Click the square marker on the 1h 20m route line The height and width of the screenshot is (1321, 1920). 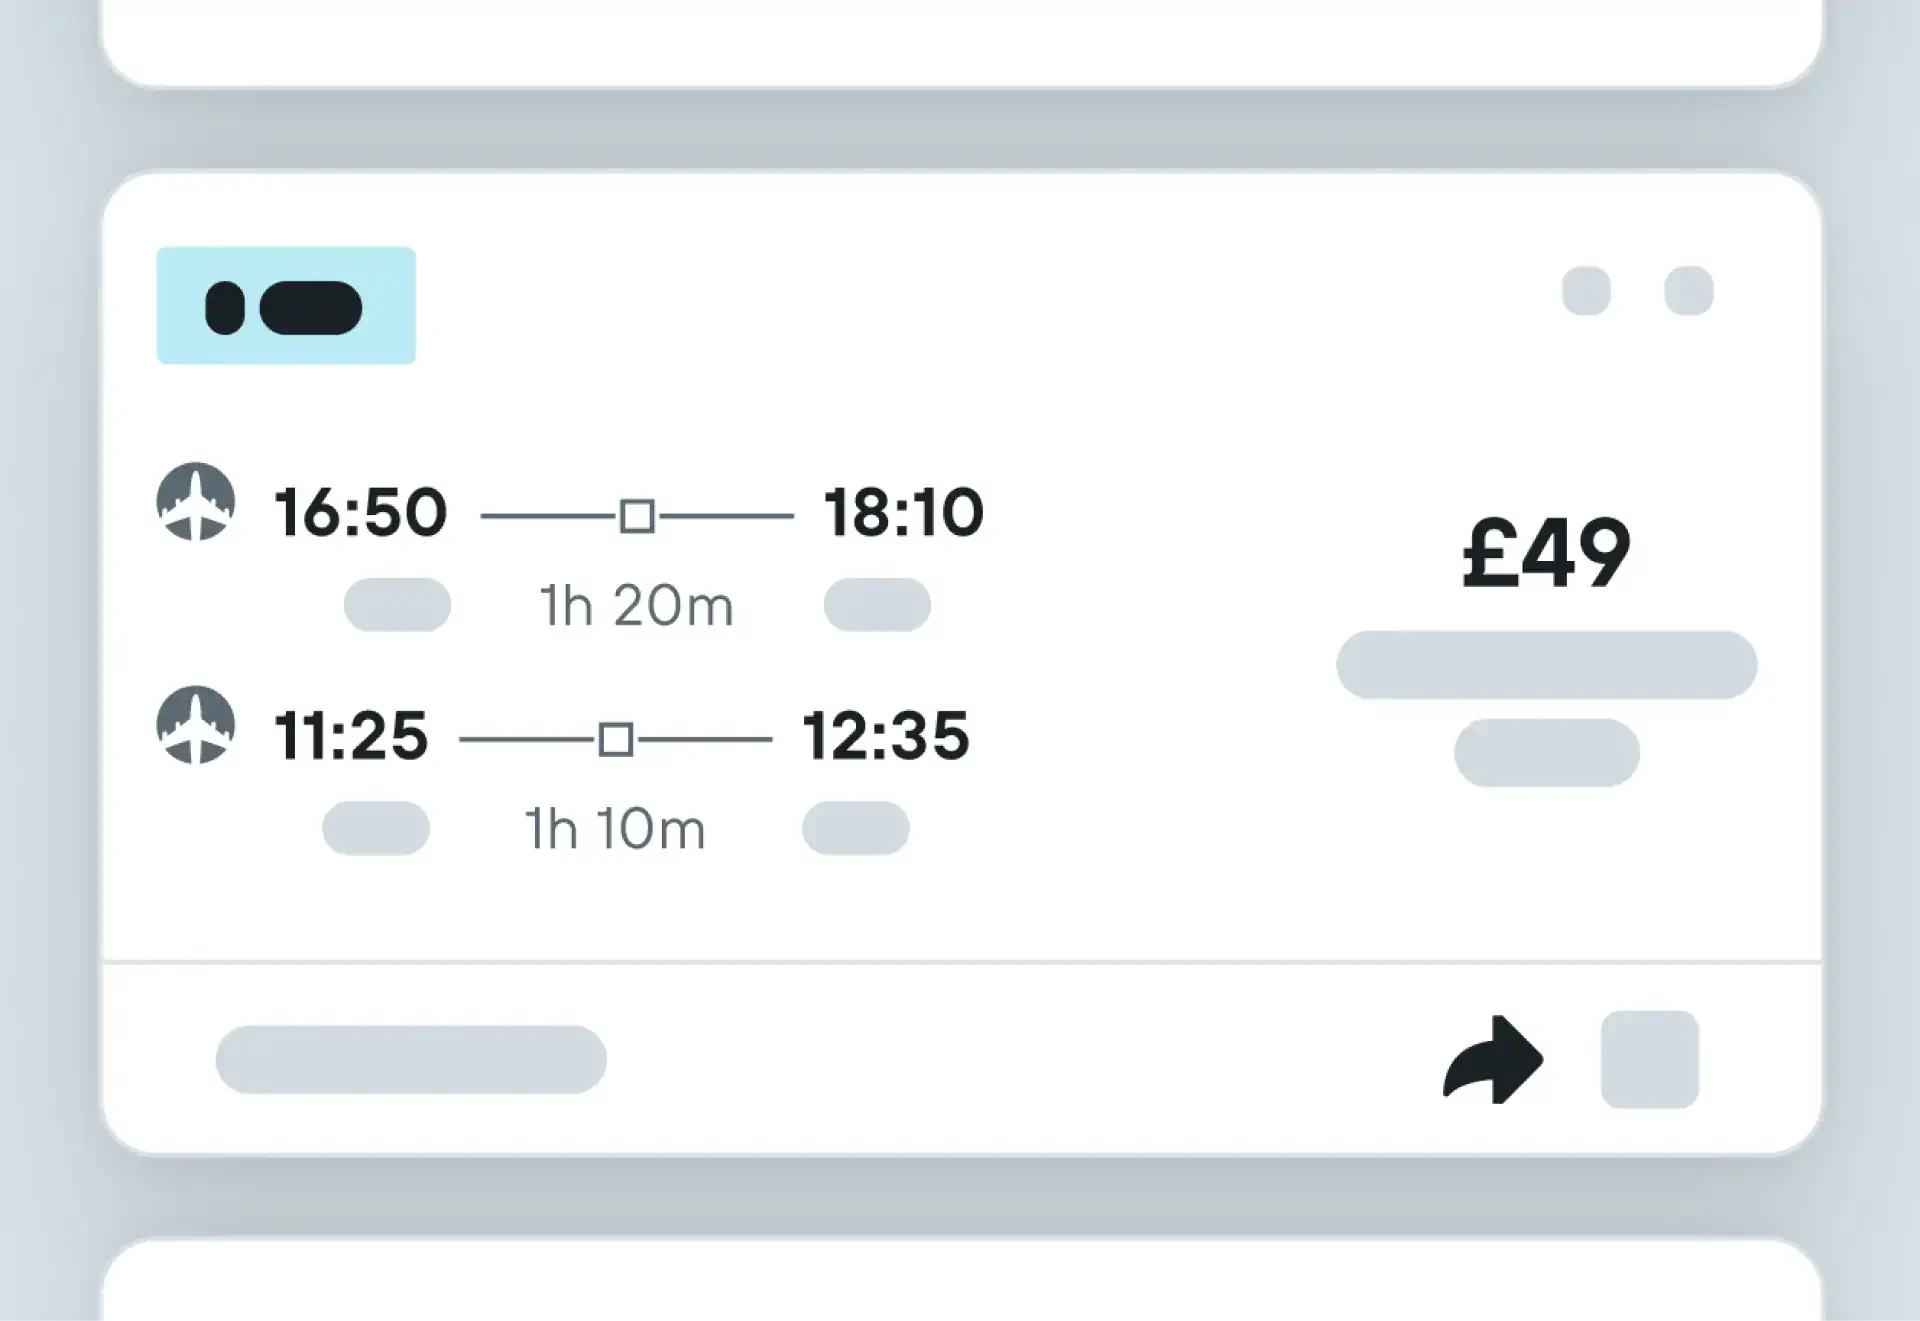coord(637,516)
